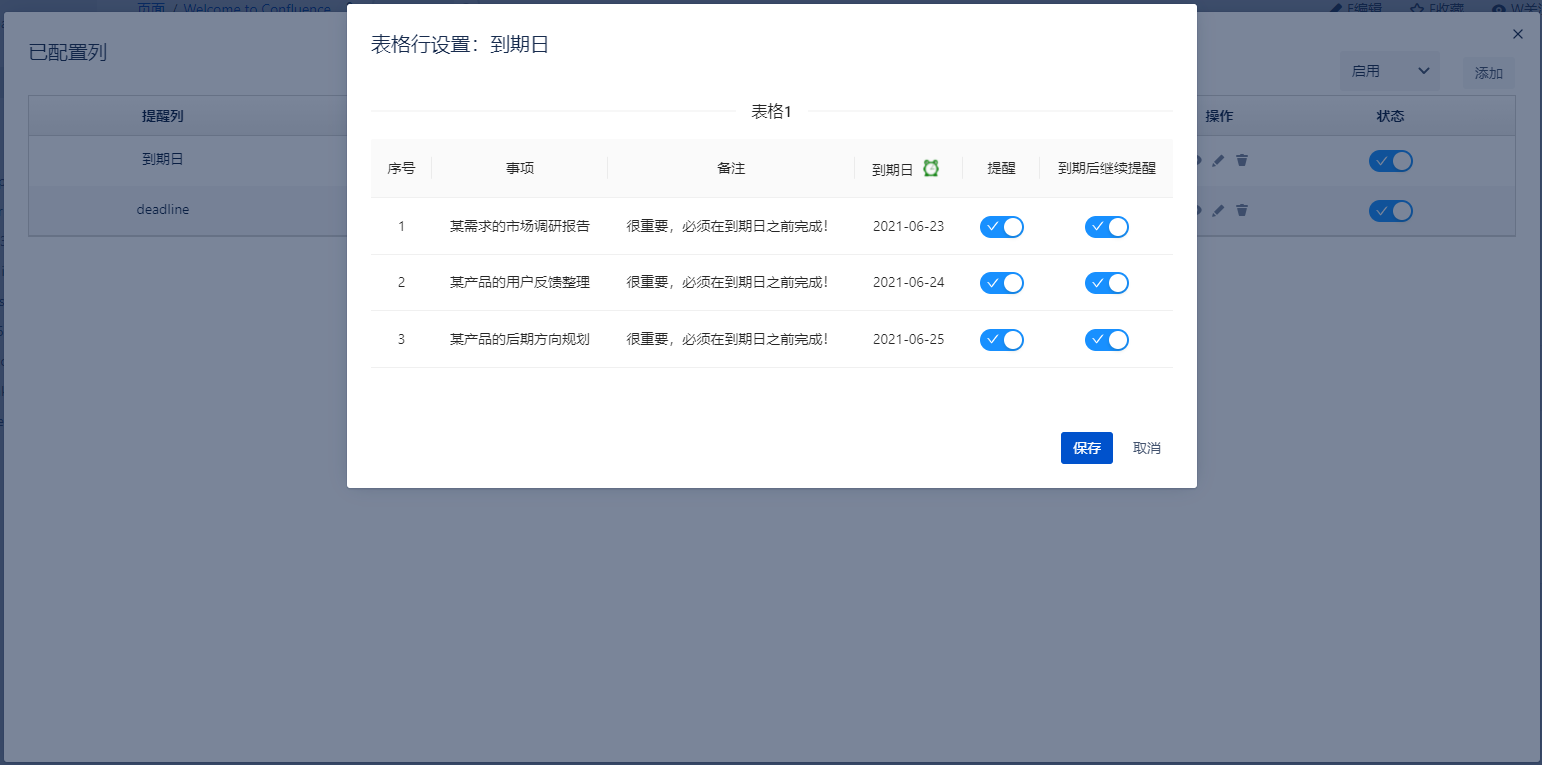Toggle 提醒 off for row 1 市场调研报告

point(1001,227)
